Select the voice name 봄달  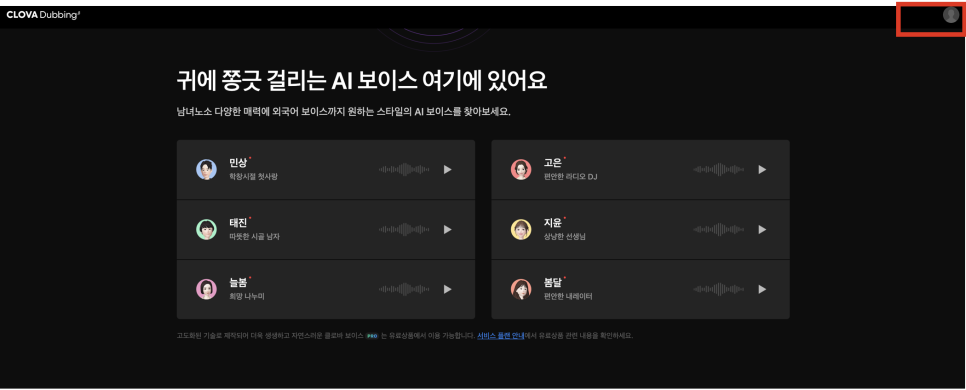552,282
